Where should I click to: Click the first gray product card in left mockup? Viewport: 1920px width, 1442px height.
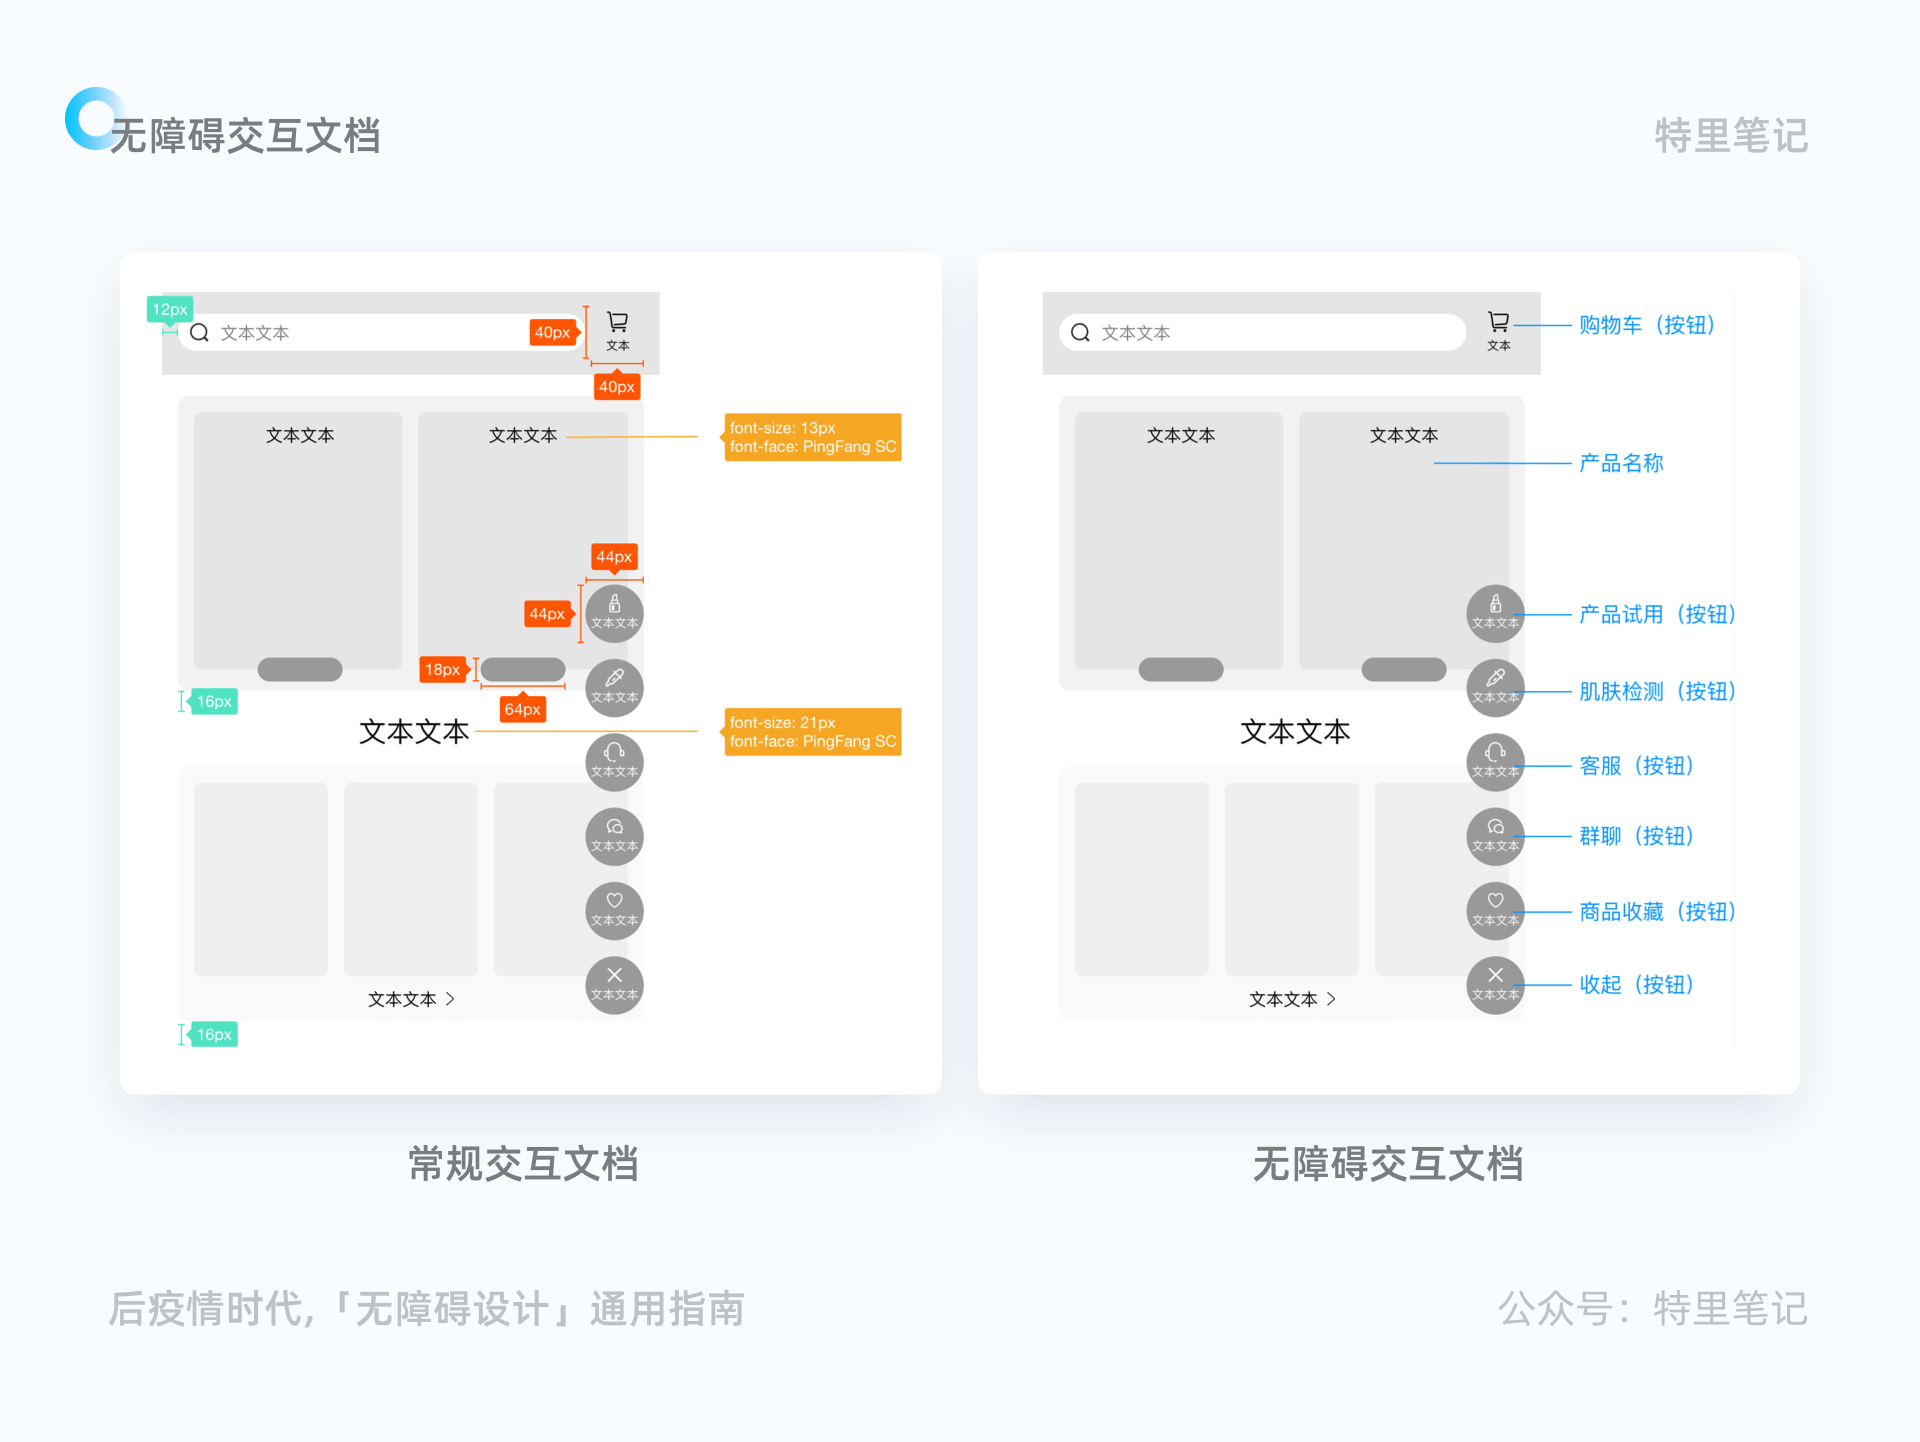tap(298, 540)
